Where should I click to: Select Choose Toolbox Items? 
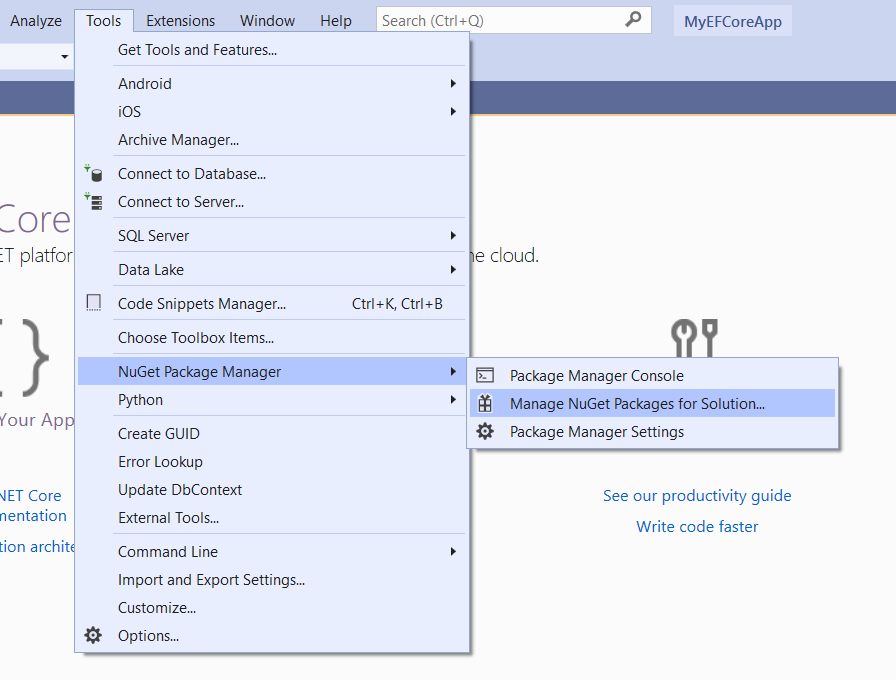pos(272,338)
